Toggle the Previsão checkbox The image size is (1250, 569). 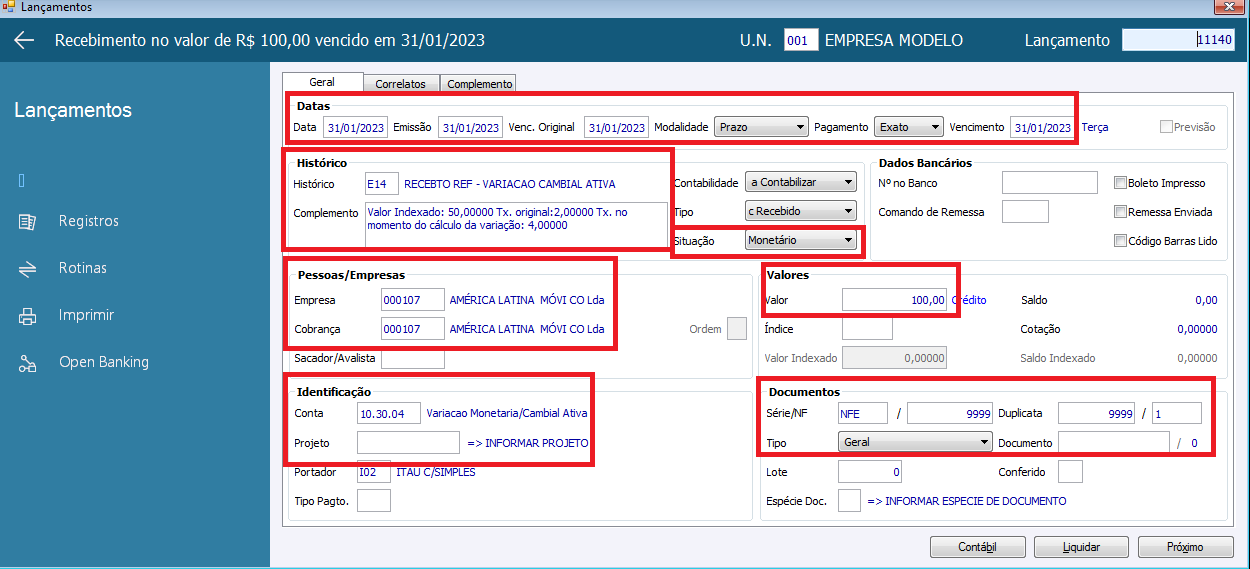tap(1166, 127)
